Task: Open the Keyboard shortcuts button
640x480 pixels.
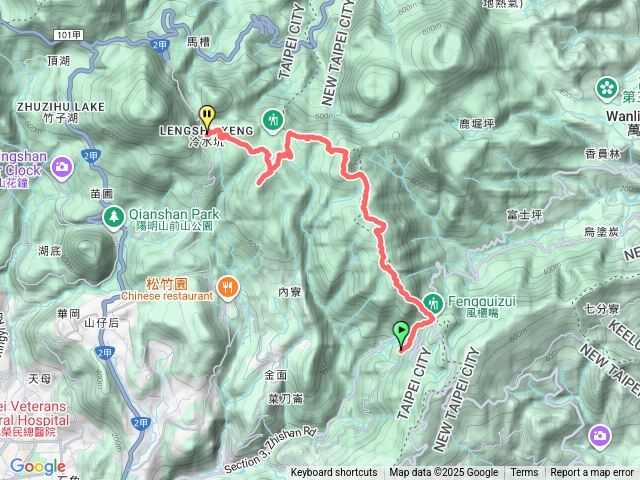Action: [x=334, y=473]
